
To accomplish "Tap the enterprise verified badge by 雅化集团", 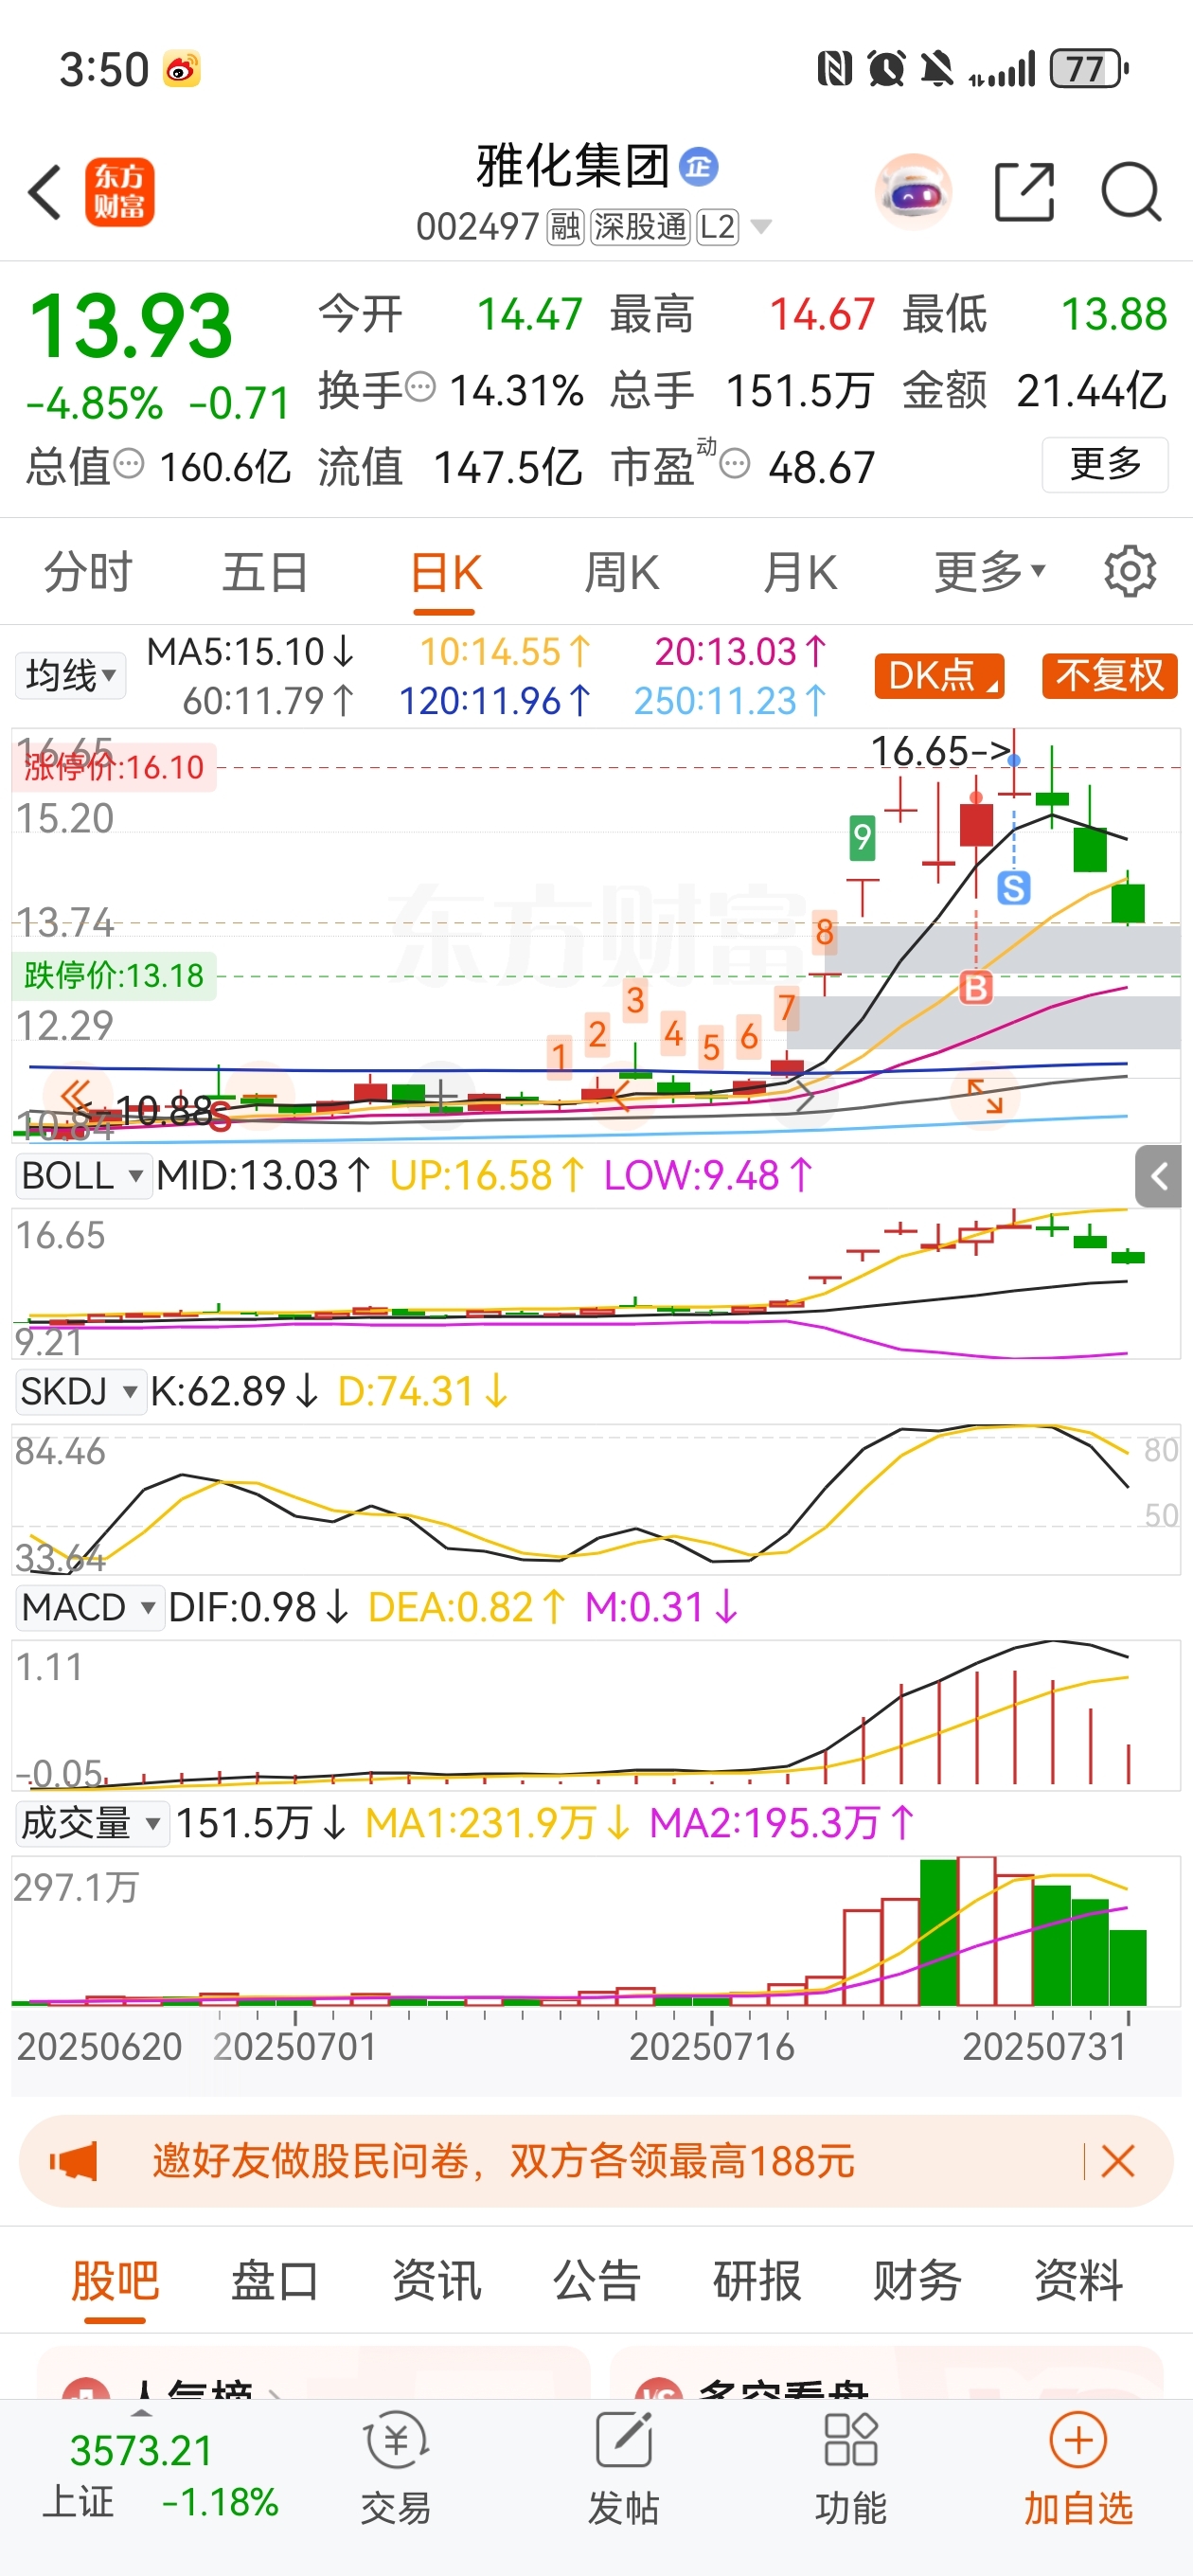I will [x=699, y=166].
